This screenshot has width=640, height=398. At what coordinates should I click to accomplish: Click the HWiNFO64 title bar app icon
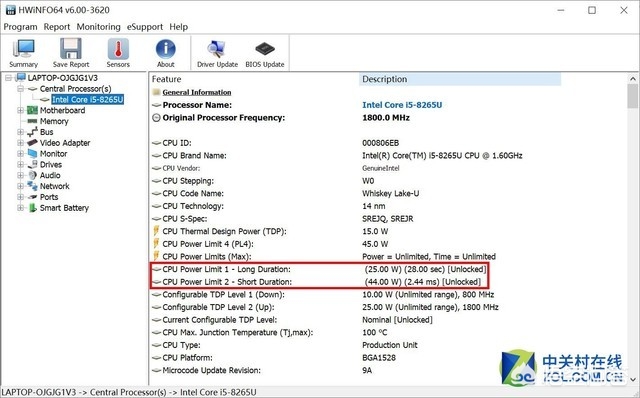click(10, 10)
